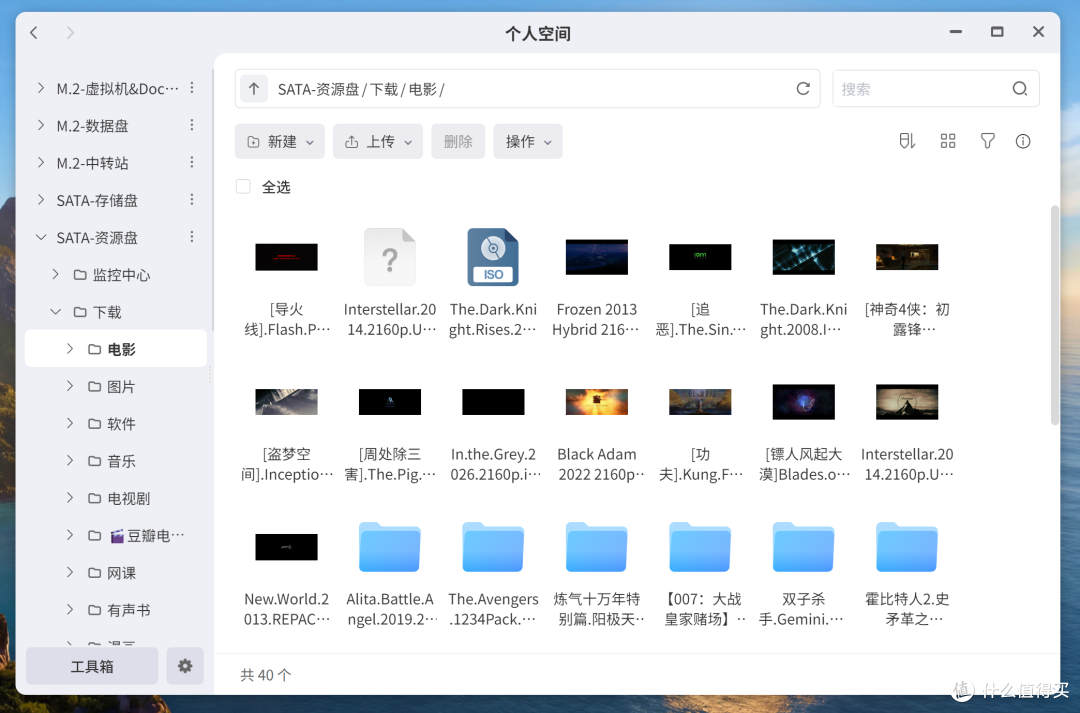
Task: Jump to SATA-资源盘 in the breadcrumb
Action: point(318,90)
